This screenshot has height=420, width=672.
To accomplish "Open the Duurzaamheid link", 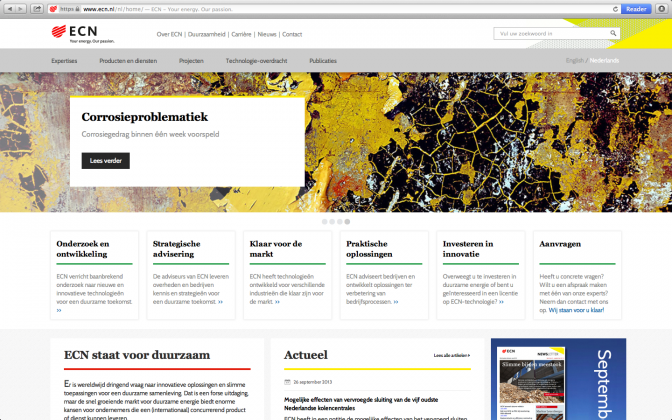I will click(207, 34).
